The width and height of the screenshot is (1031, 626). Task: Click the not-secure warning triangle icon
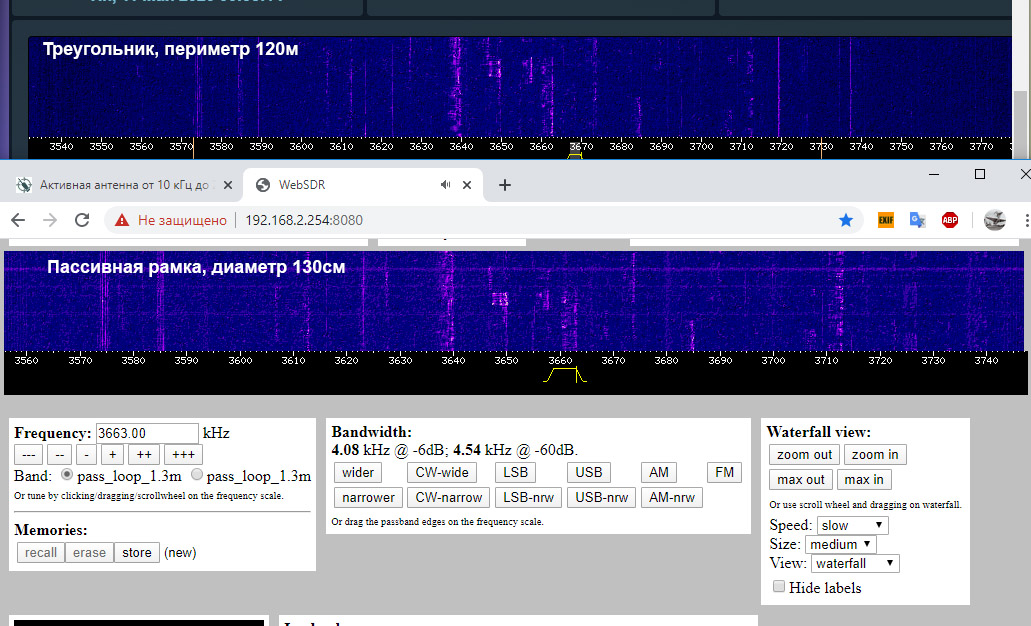[122, 220]
